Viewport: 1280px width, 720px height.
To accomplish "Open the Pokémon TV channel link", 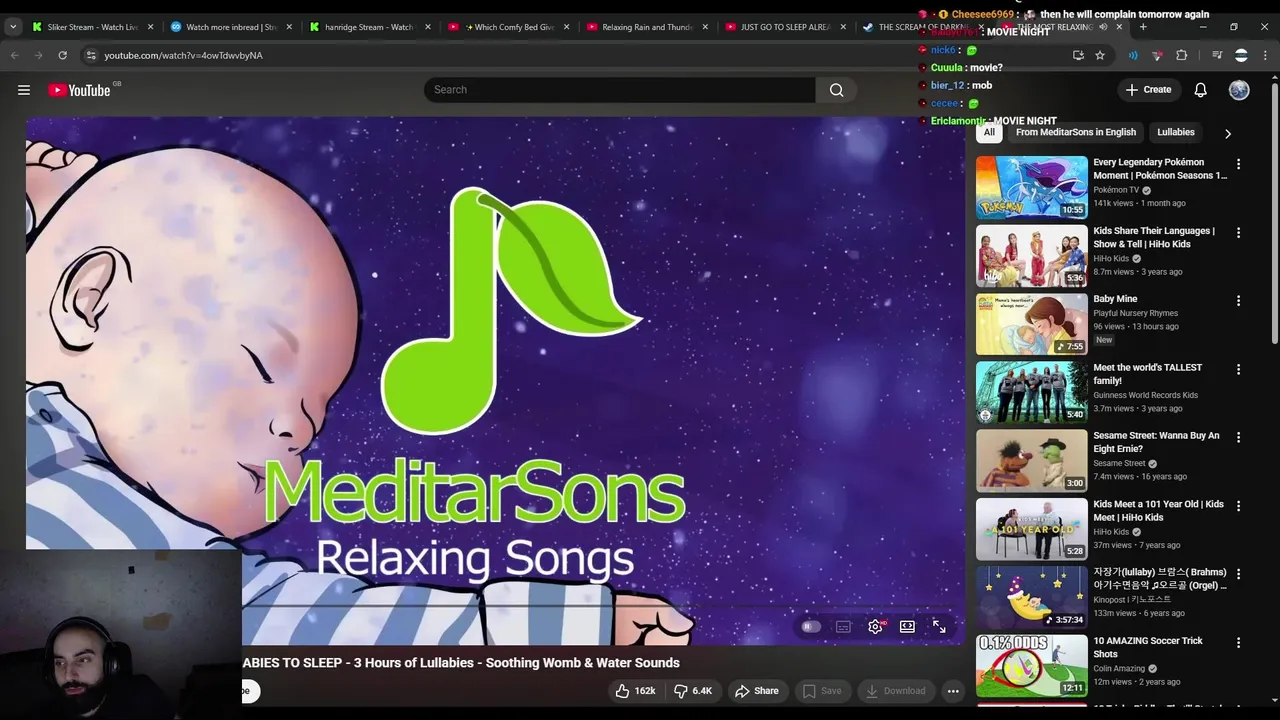I will 1116,190.
